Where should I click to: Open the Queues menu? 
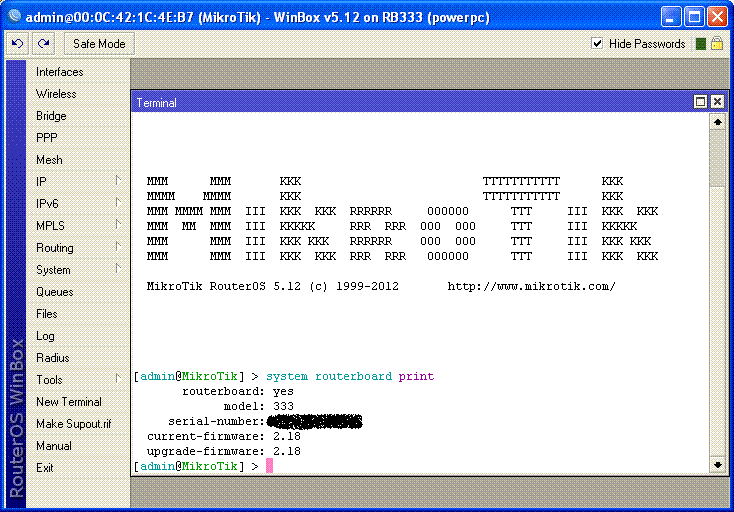pos(55,292)
